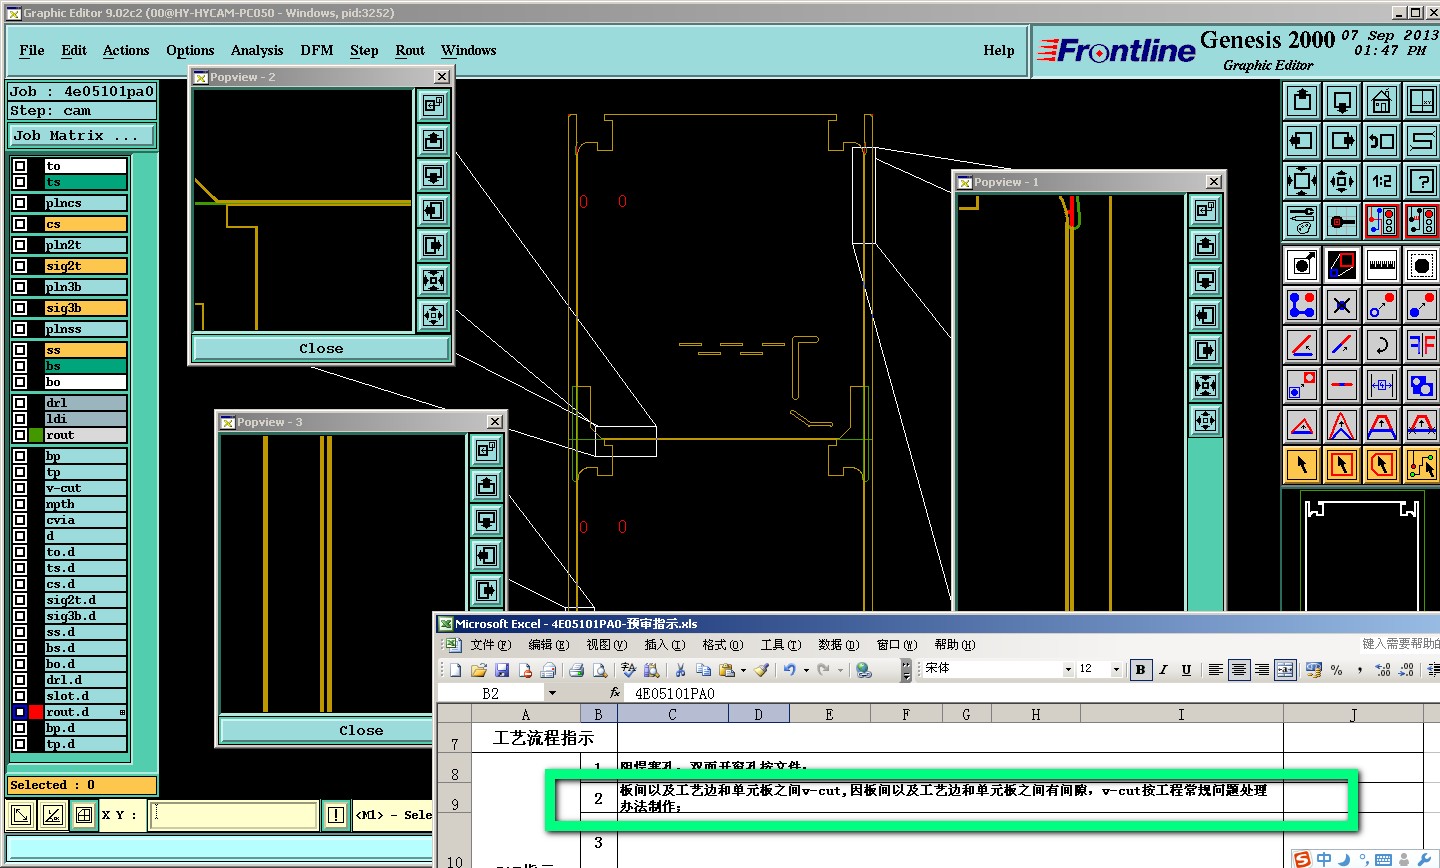Click the X Y coordinate input field
The image size is (1440, 868).
235,815
